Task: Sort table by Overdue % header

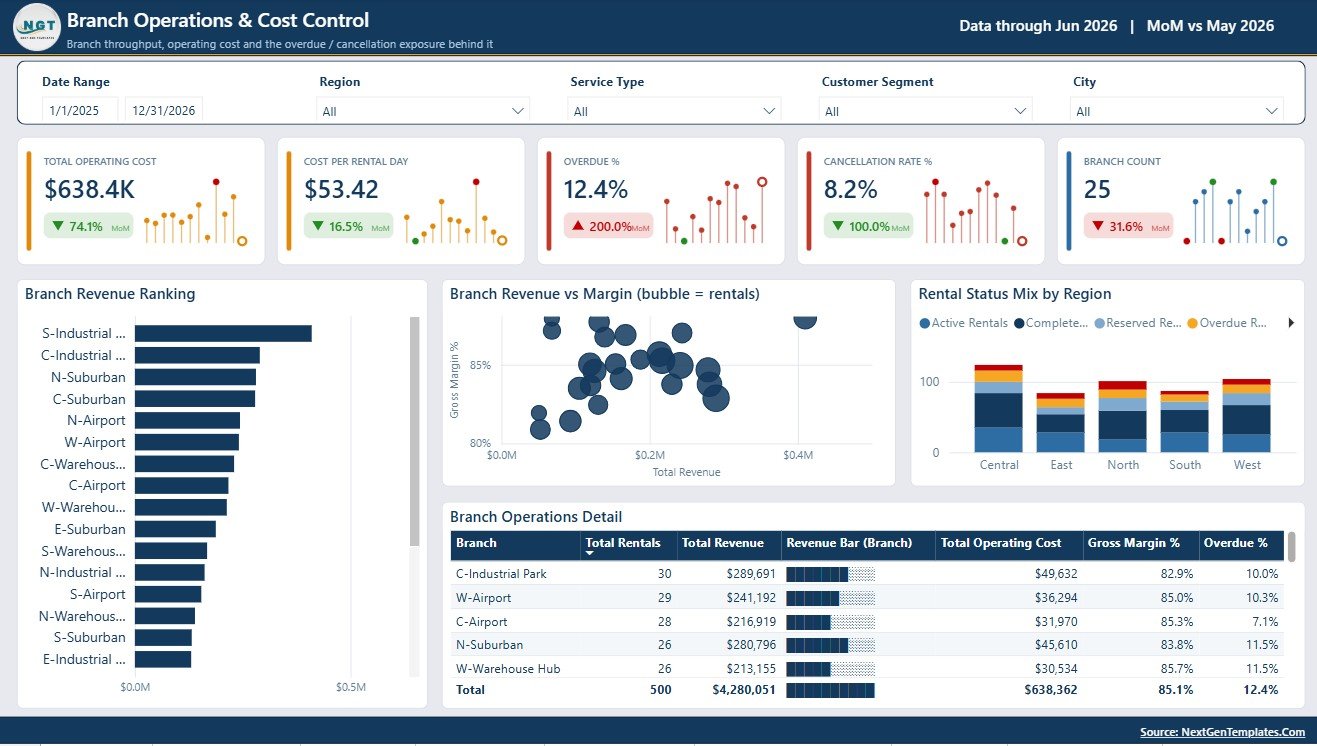Action: point(1241,543)
